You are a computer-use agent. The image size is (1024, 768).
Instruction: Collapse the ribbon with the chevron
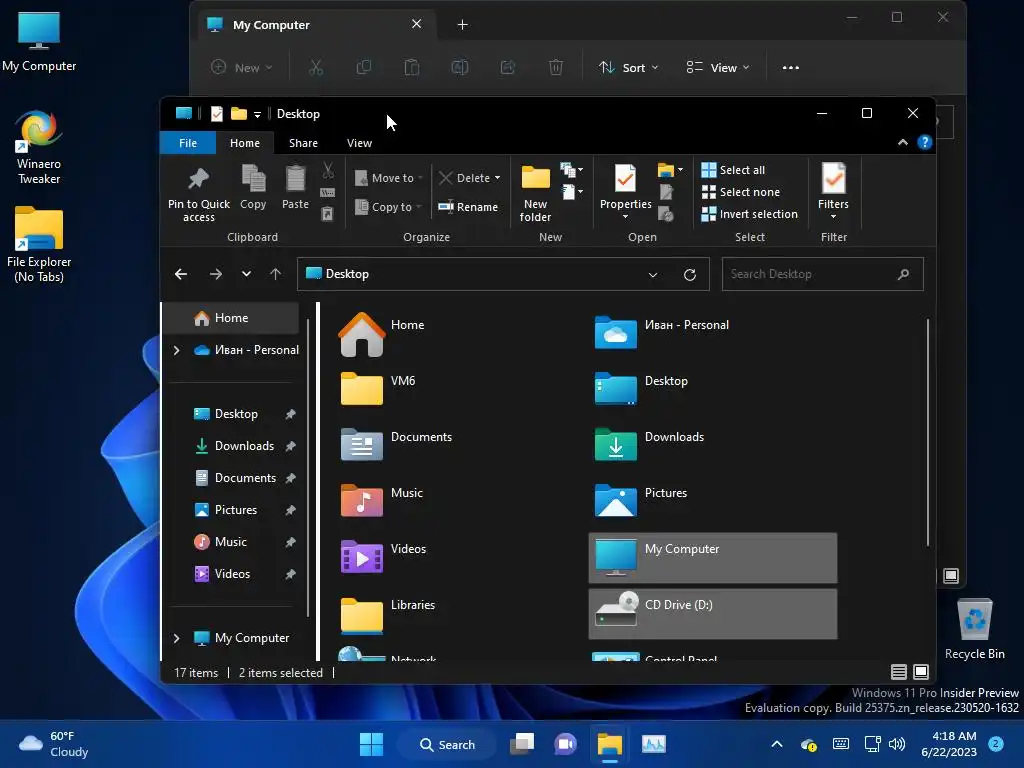point(903,142)
